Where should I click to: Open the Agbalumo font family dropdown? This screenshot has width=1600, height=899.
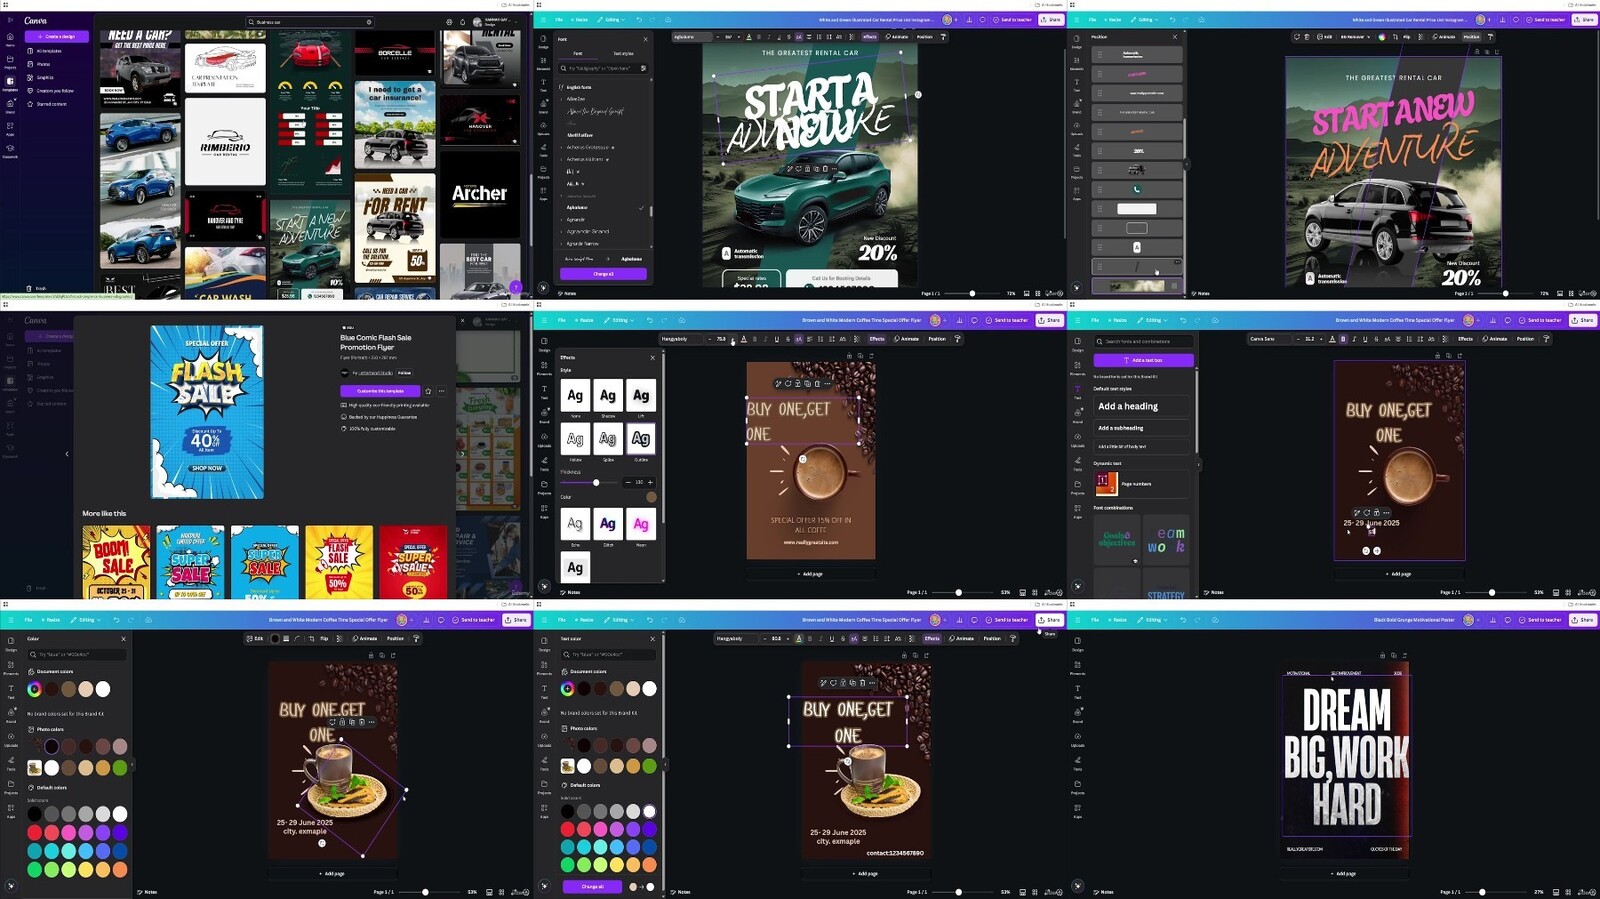click(x=691, y=37)
